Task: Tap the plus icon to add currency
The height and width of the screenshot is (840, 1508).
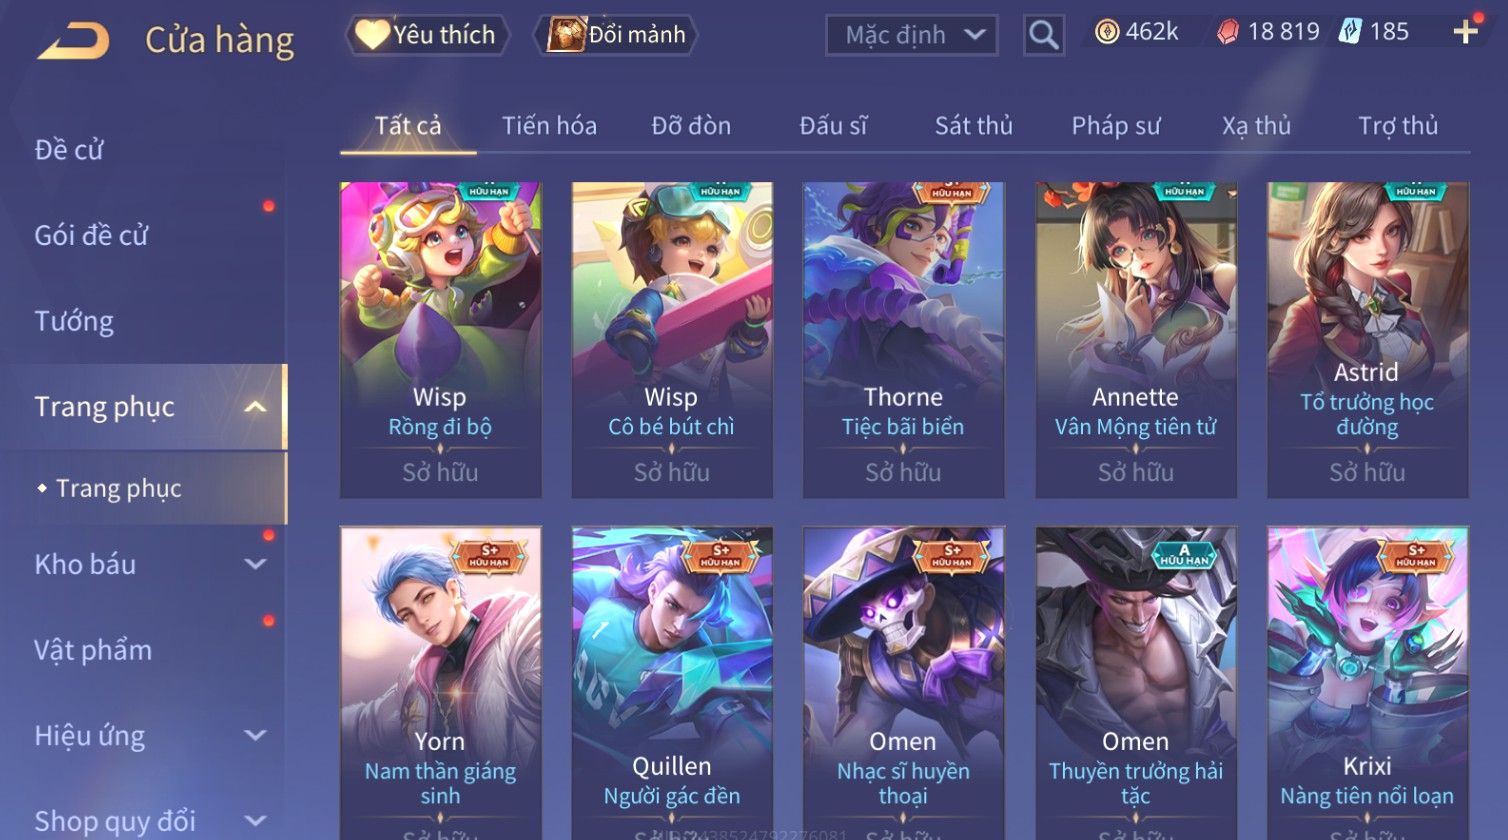Action: [1466, 33]
